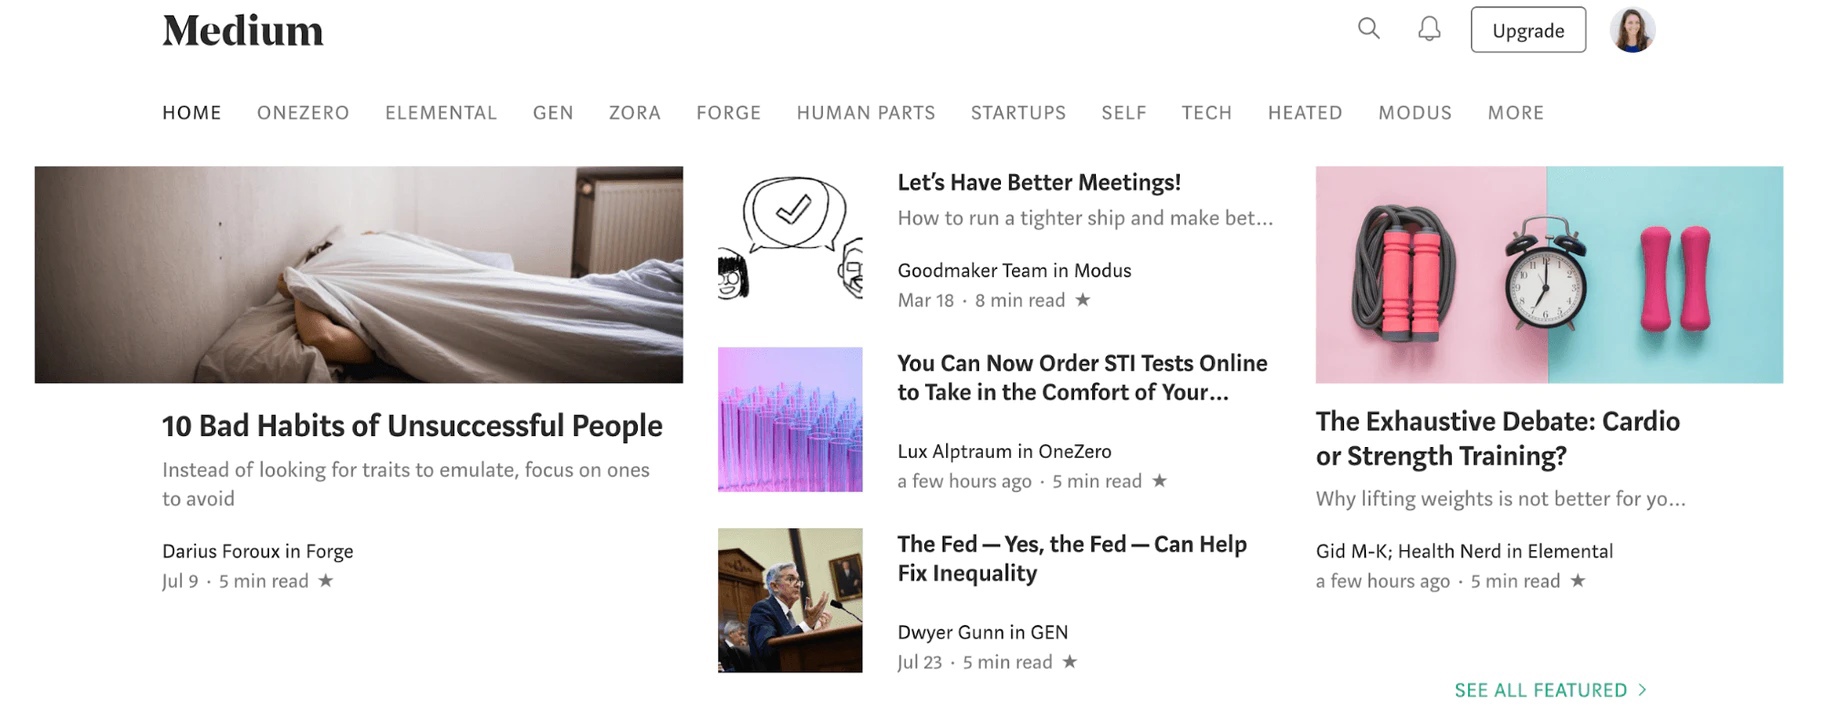Image resolution: width=1824 pixels, height=718 pixels.
Task: Click star beside Jul 23 5 min read
Action: click(x=1069, y=662)
